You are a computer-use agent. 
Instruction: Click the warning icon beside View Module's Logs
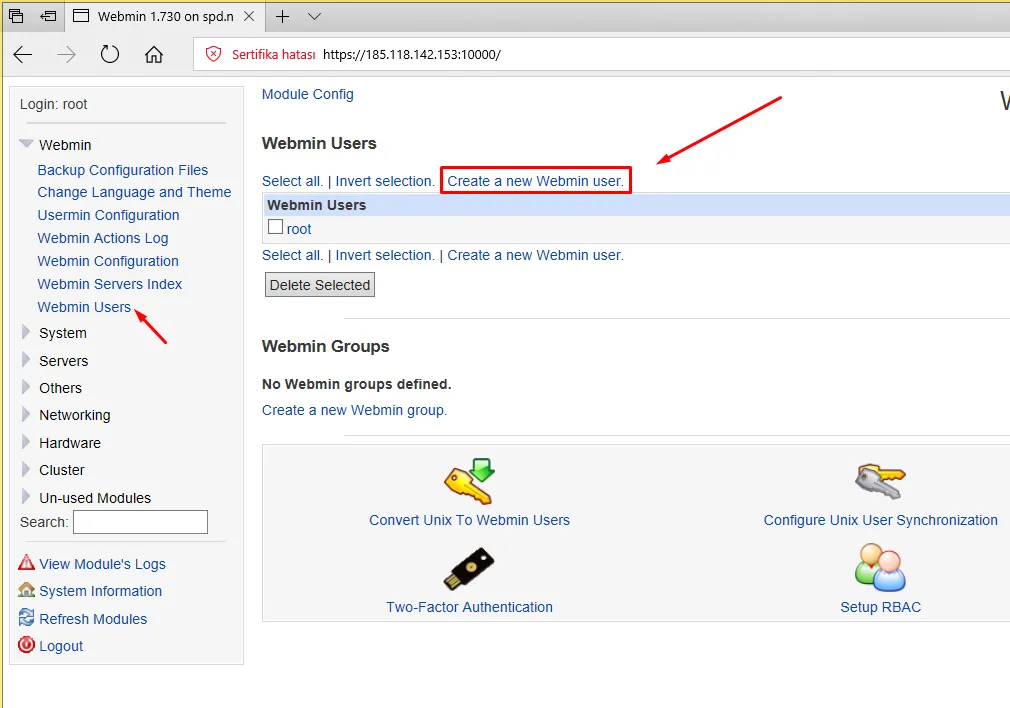click(x=26, y=563)
